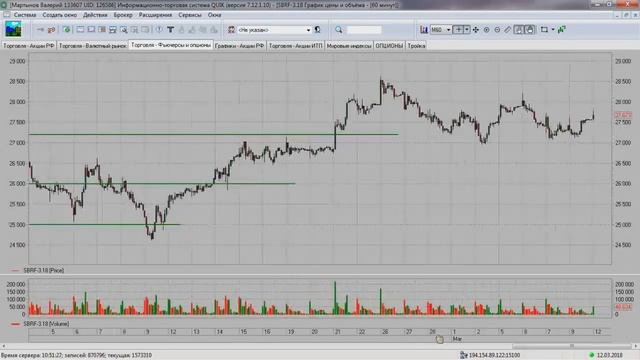Expand the crosshair tool dropdown arrow
This screenshot has height=360, width=640.
click(467, 30)
